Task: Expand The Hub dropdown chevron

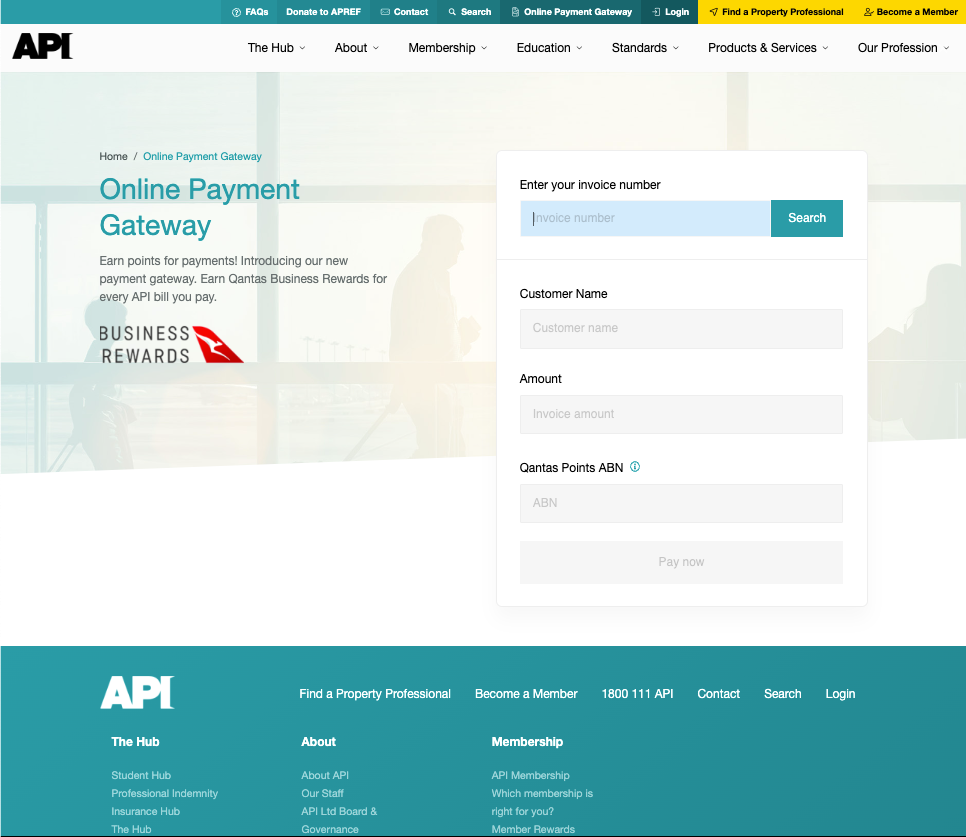Action: tap(302, 48)
